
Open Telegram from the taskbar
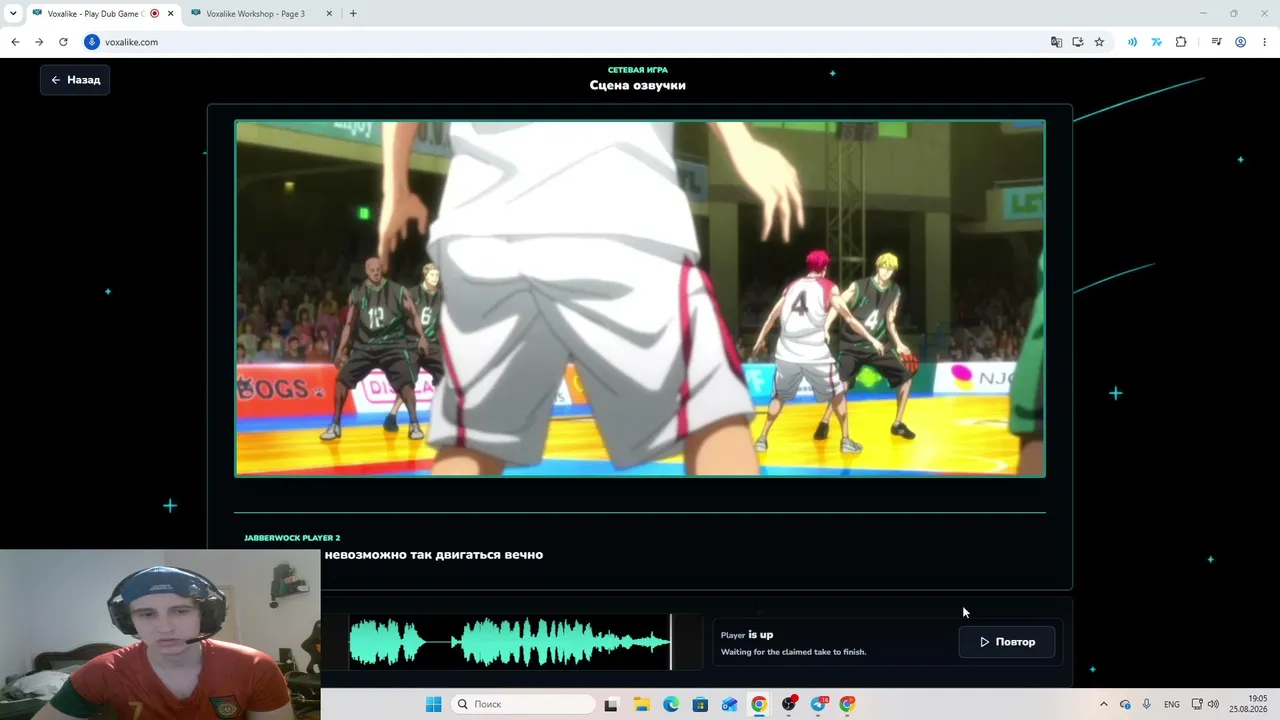(819, 704)
